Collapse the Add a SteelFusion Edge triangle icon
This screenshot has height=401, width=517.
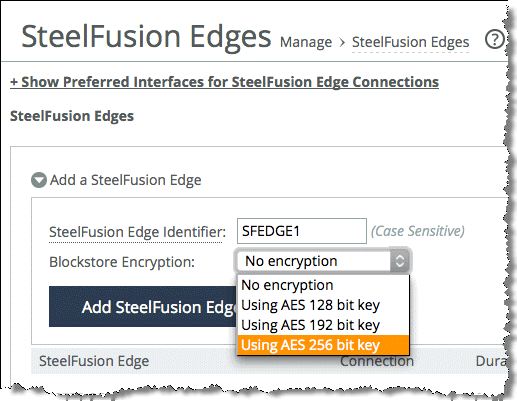click(x=39, y=180)
